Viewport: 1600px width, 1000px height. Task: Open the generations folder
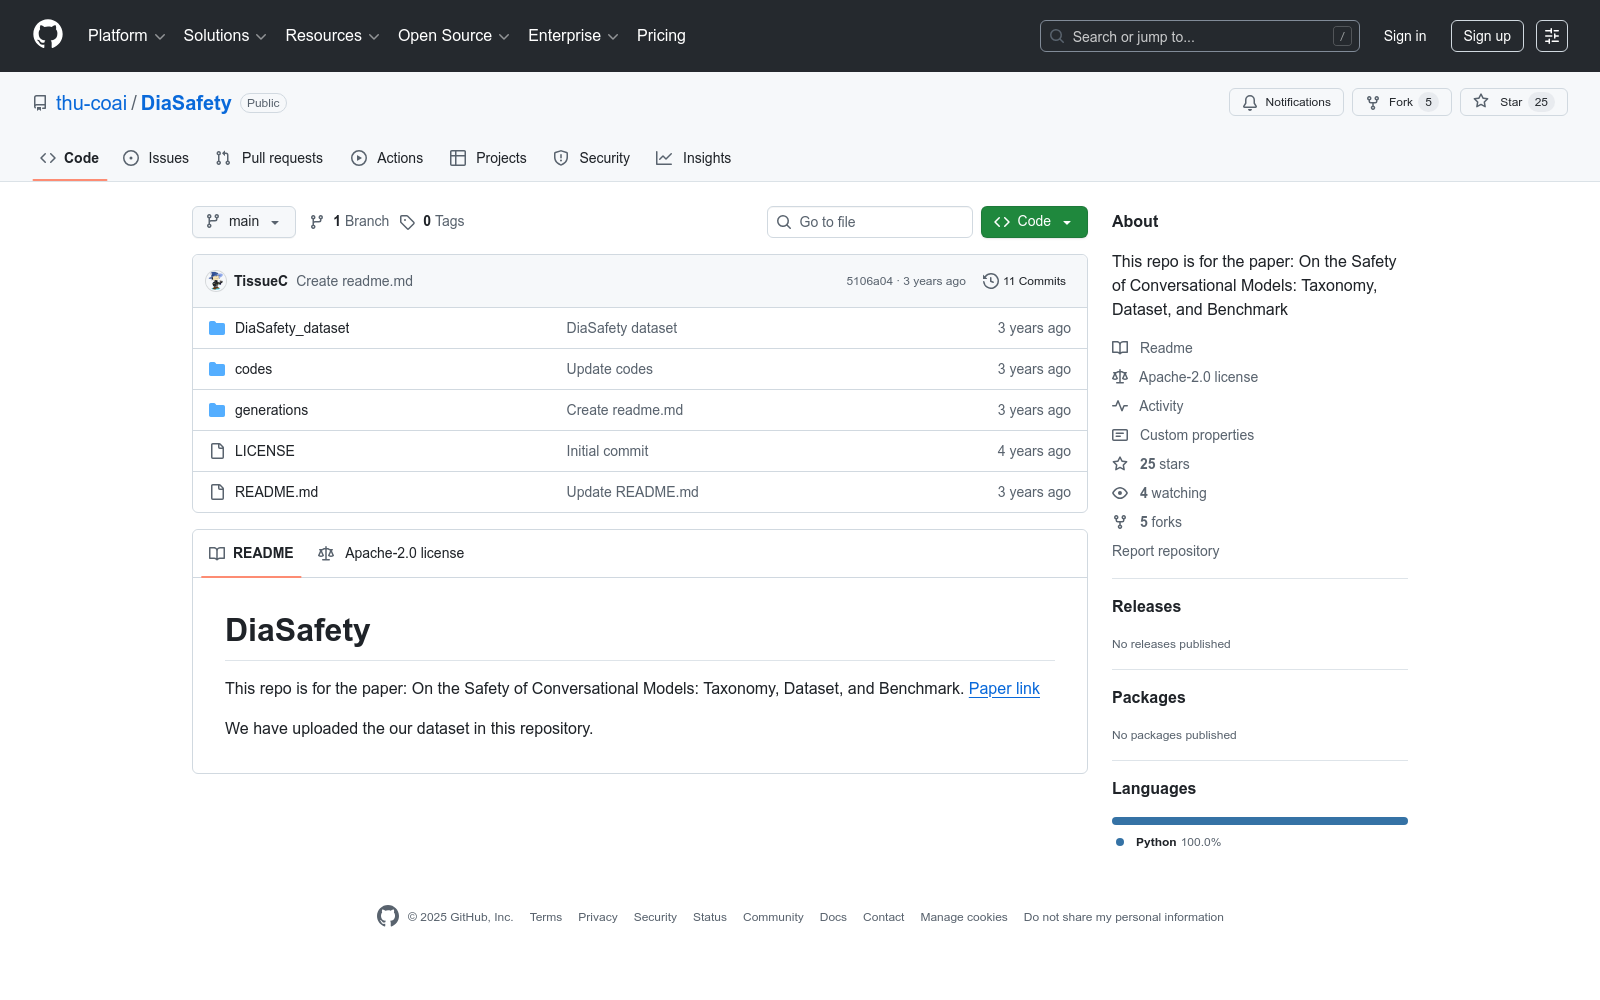[272, 410]
